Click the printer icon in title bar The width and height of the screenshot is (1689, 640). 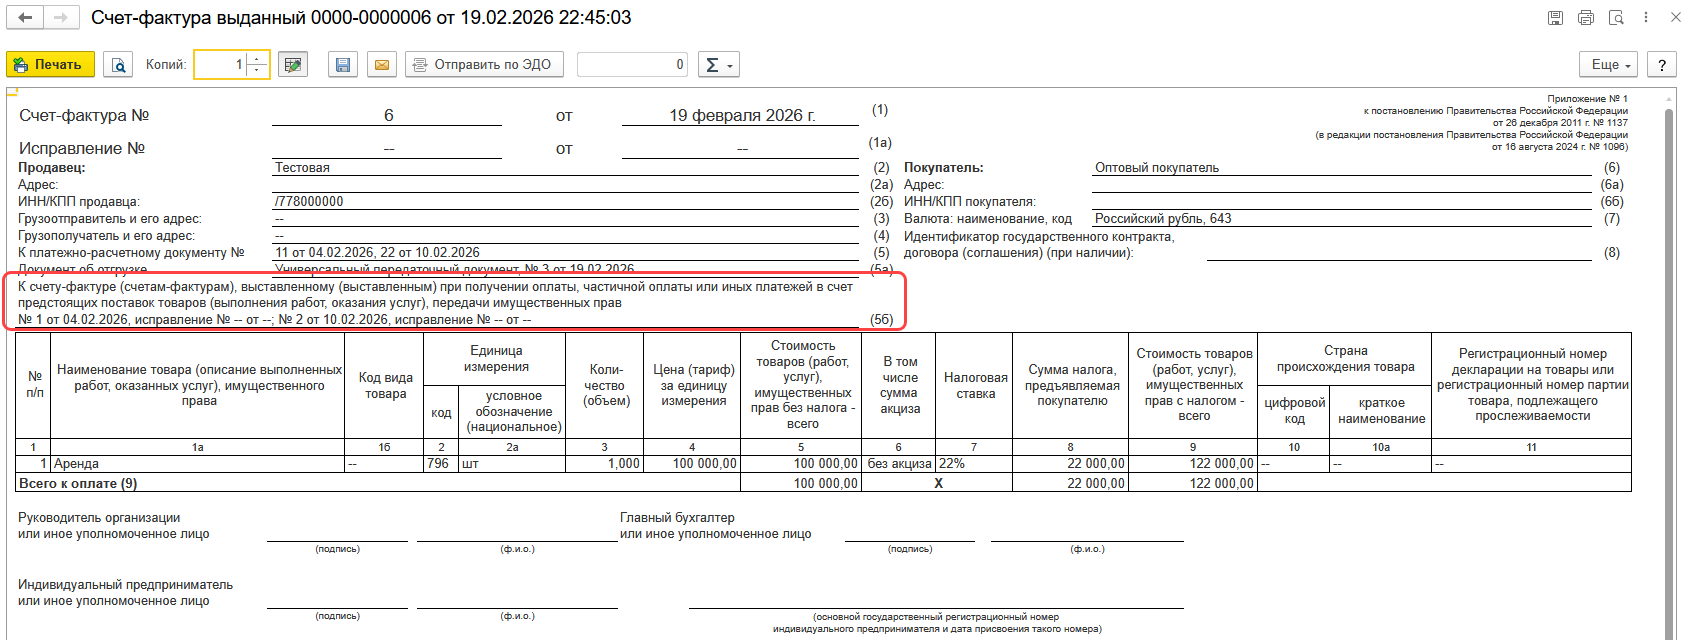tap(1586, 18)
